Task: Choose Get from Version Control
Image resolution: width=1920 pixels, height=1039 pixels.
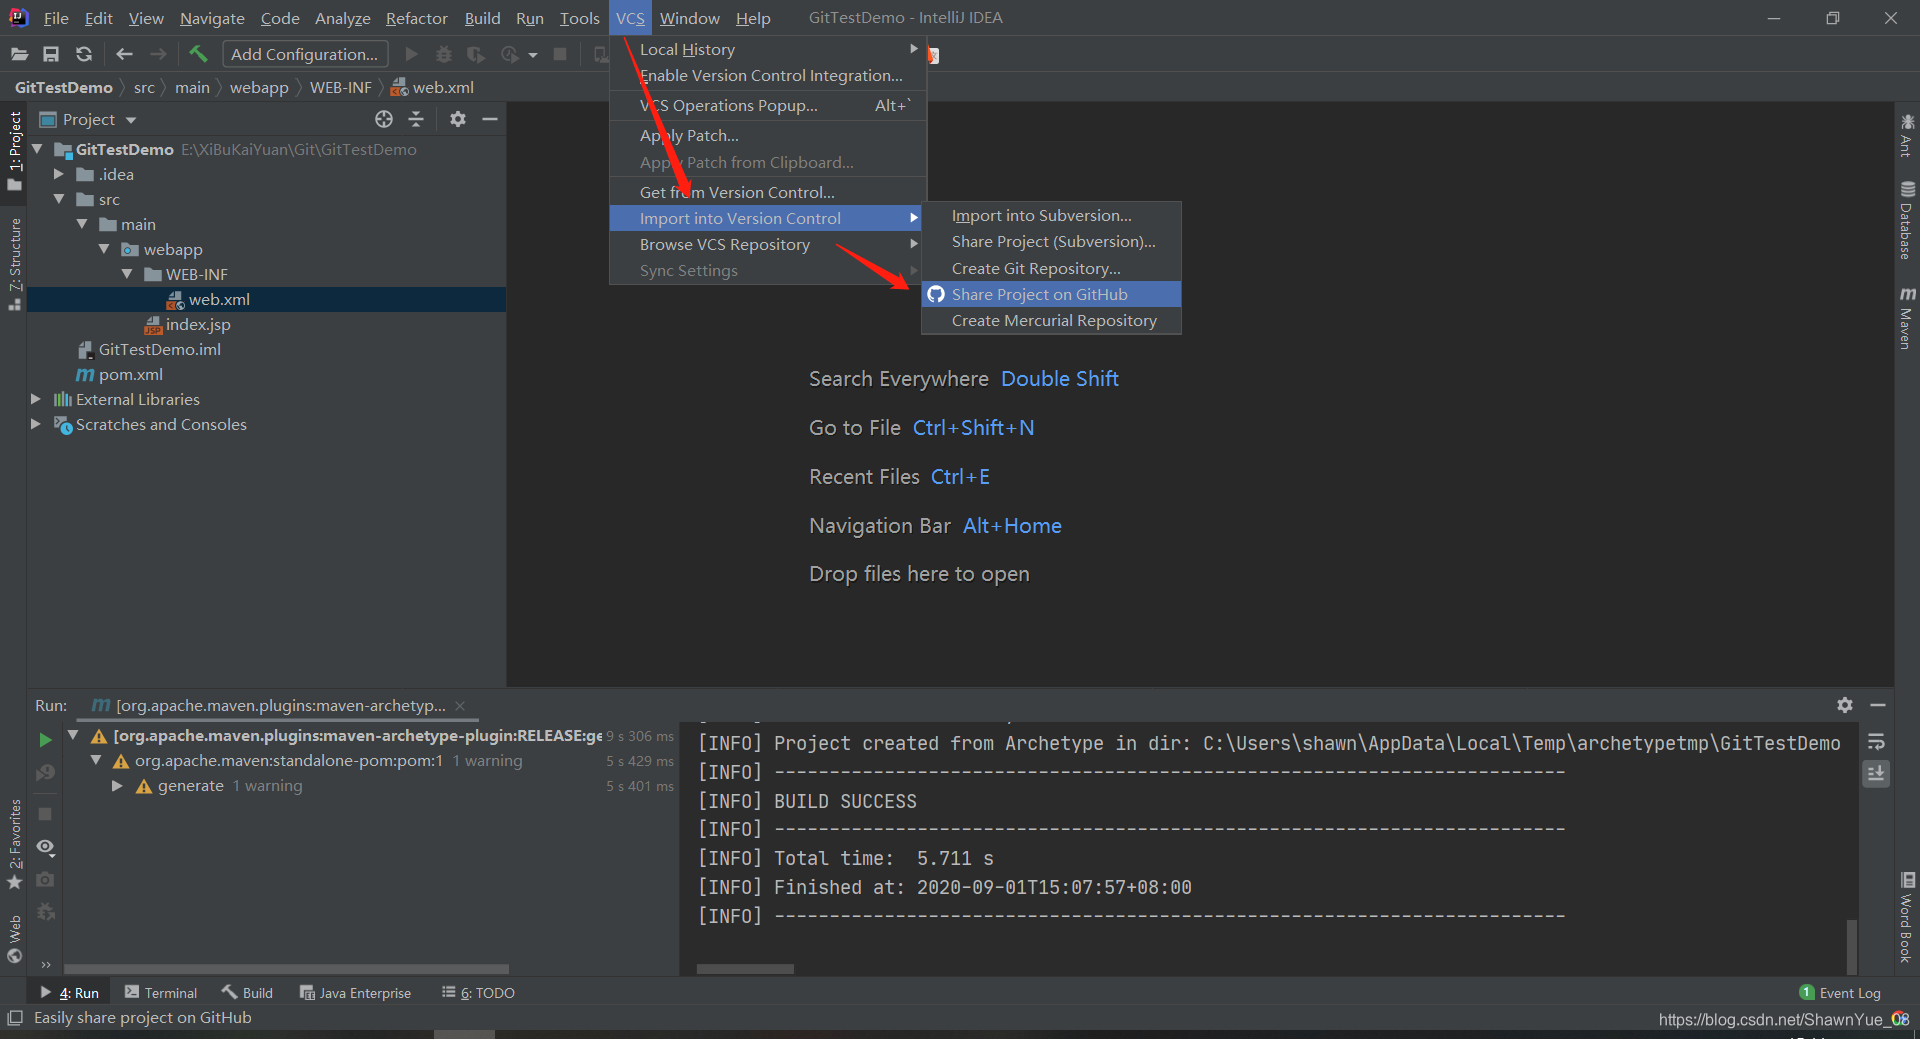Action: 768,192
